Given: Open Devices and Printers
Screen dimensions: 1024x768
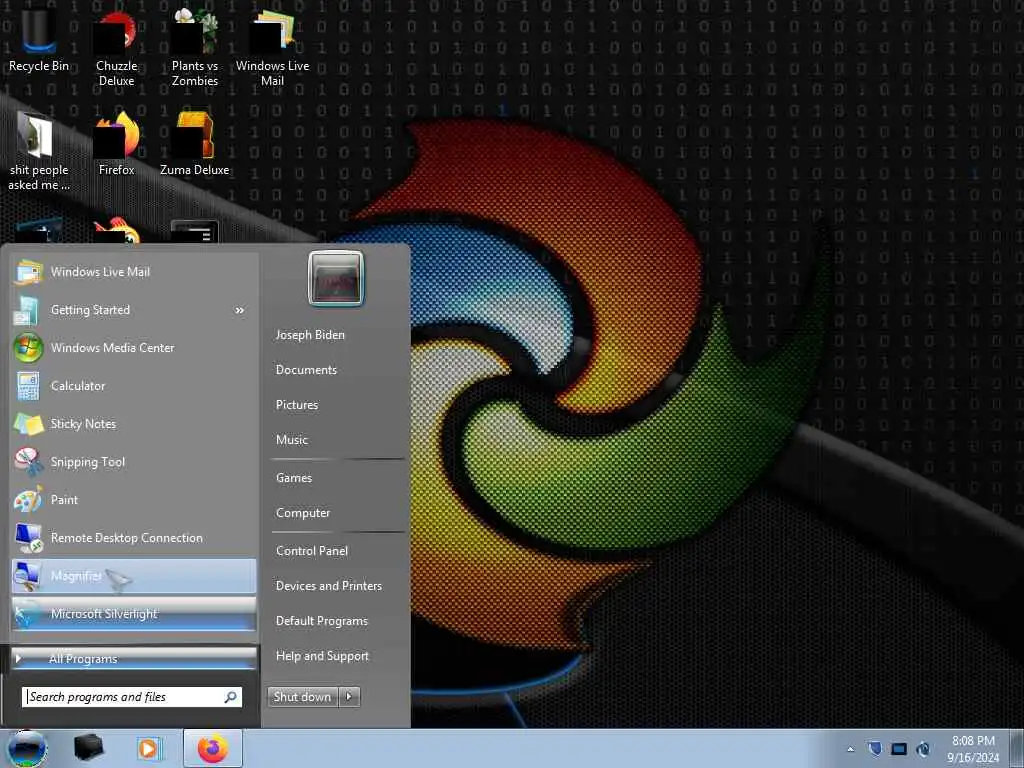Looking at the screenshot, I should click(x=329, y=586).
